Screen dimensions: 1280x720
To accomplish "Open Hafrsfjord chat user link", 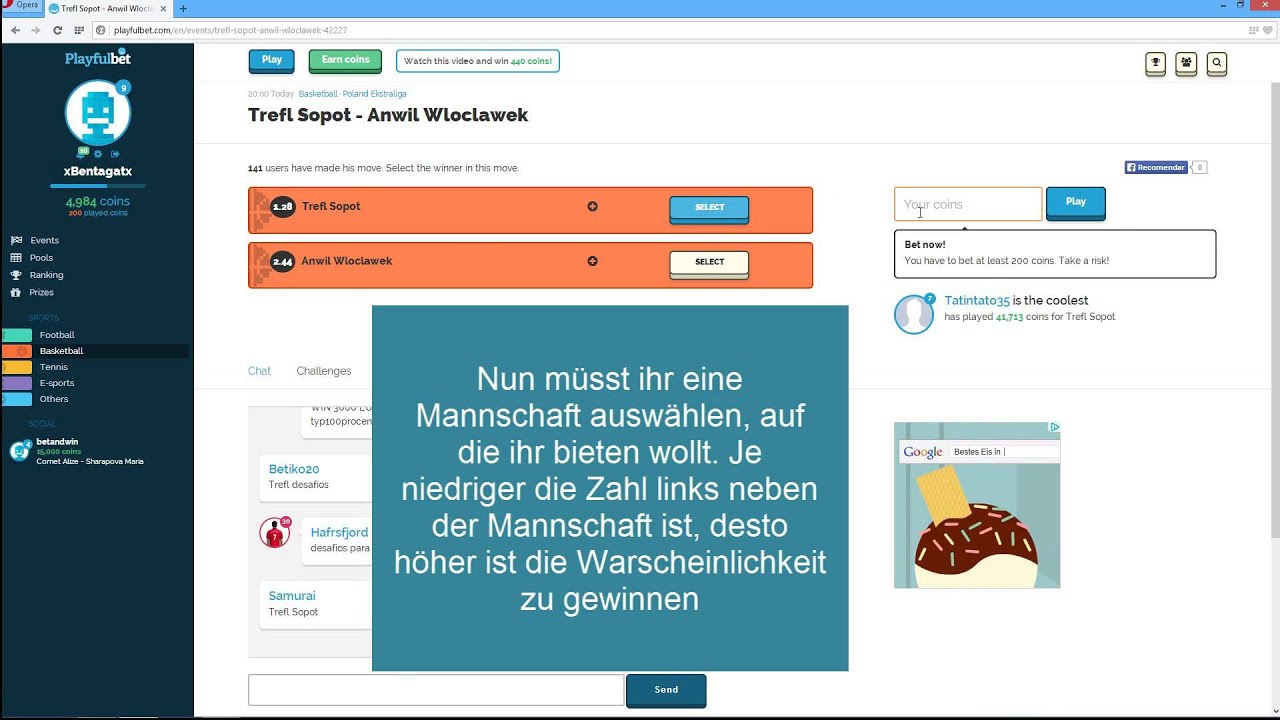I will point(339,533).
